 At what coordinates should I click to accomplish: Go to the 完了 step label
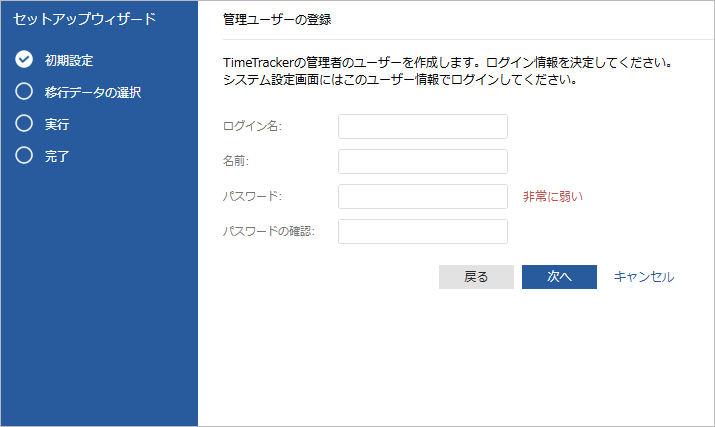click(x=57, y=156)
